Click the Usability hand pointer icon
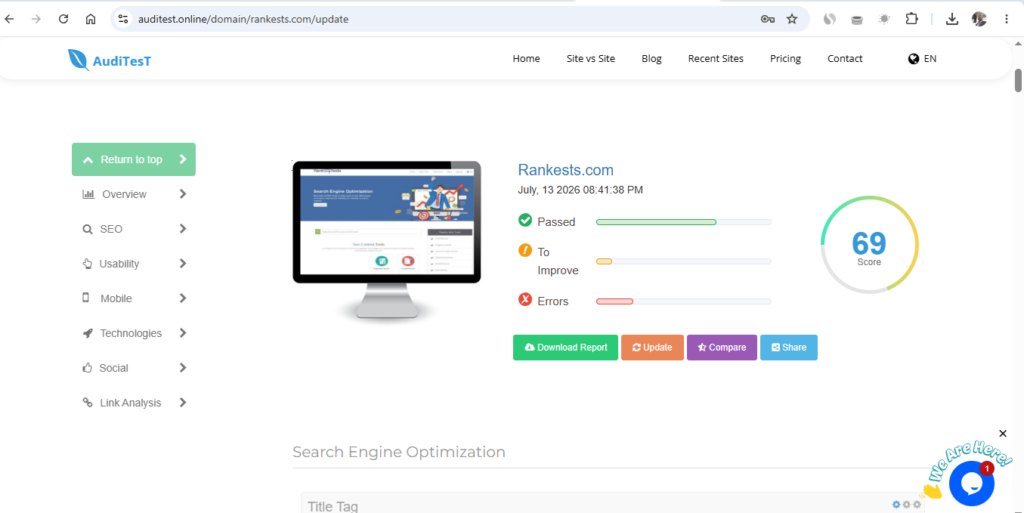1024x513 pixels. (88, 264)
